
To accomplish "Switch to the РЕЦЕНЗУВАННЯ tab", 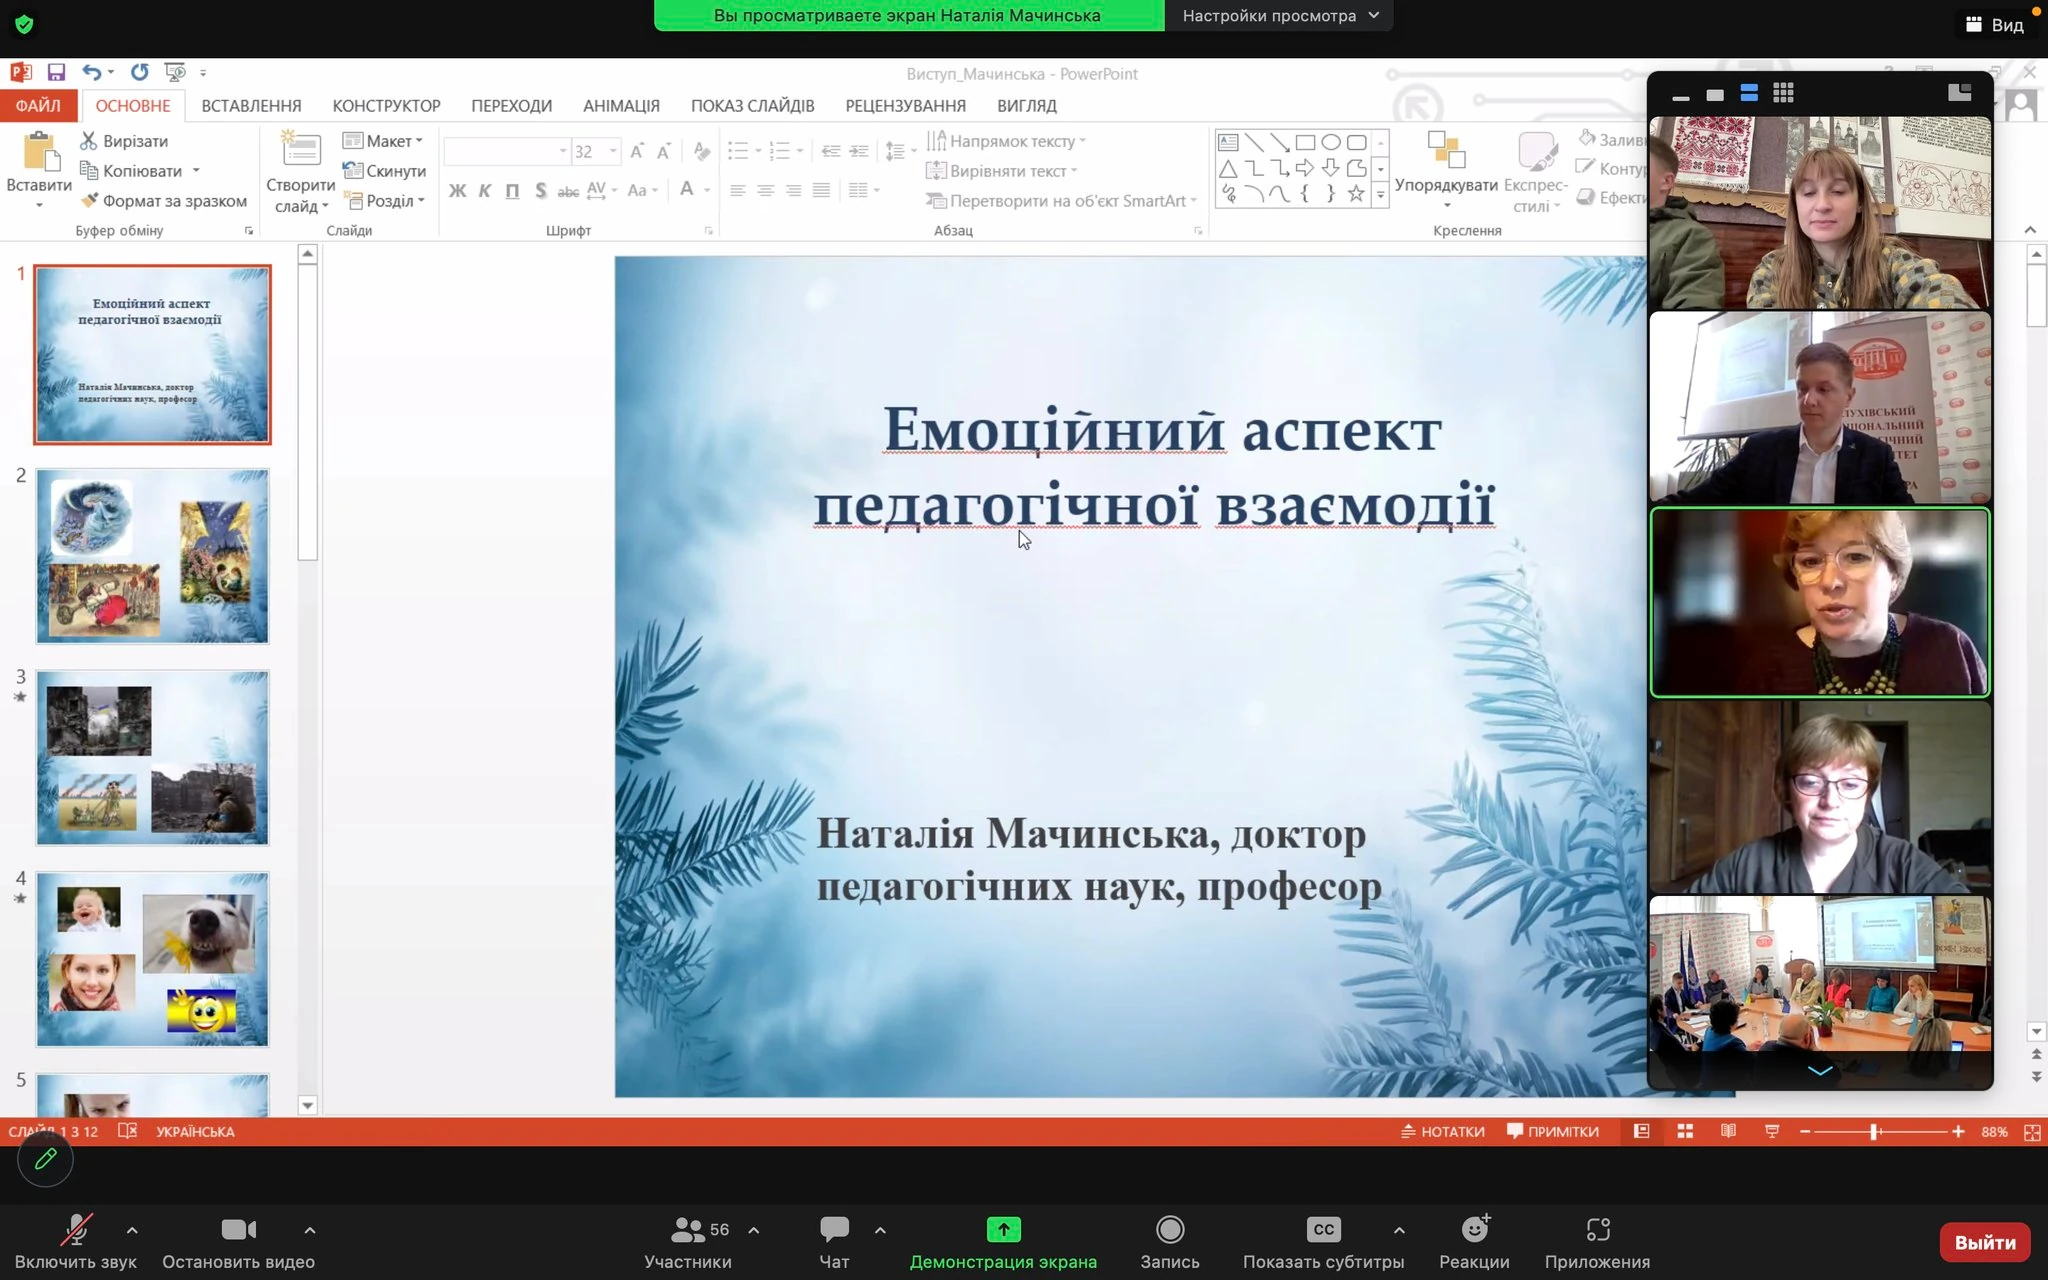I will coord(905,105).
